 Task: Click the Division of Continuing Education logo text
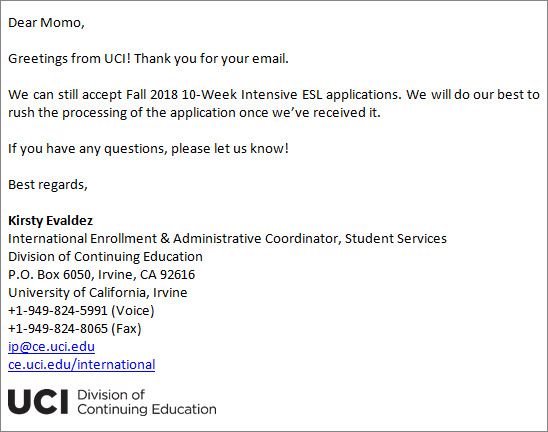[x=147, y=402]
